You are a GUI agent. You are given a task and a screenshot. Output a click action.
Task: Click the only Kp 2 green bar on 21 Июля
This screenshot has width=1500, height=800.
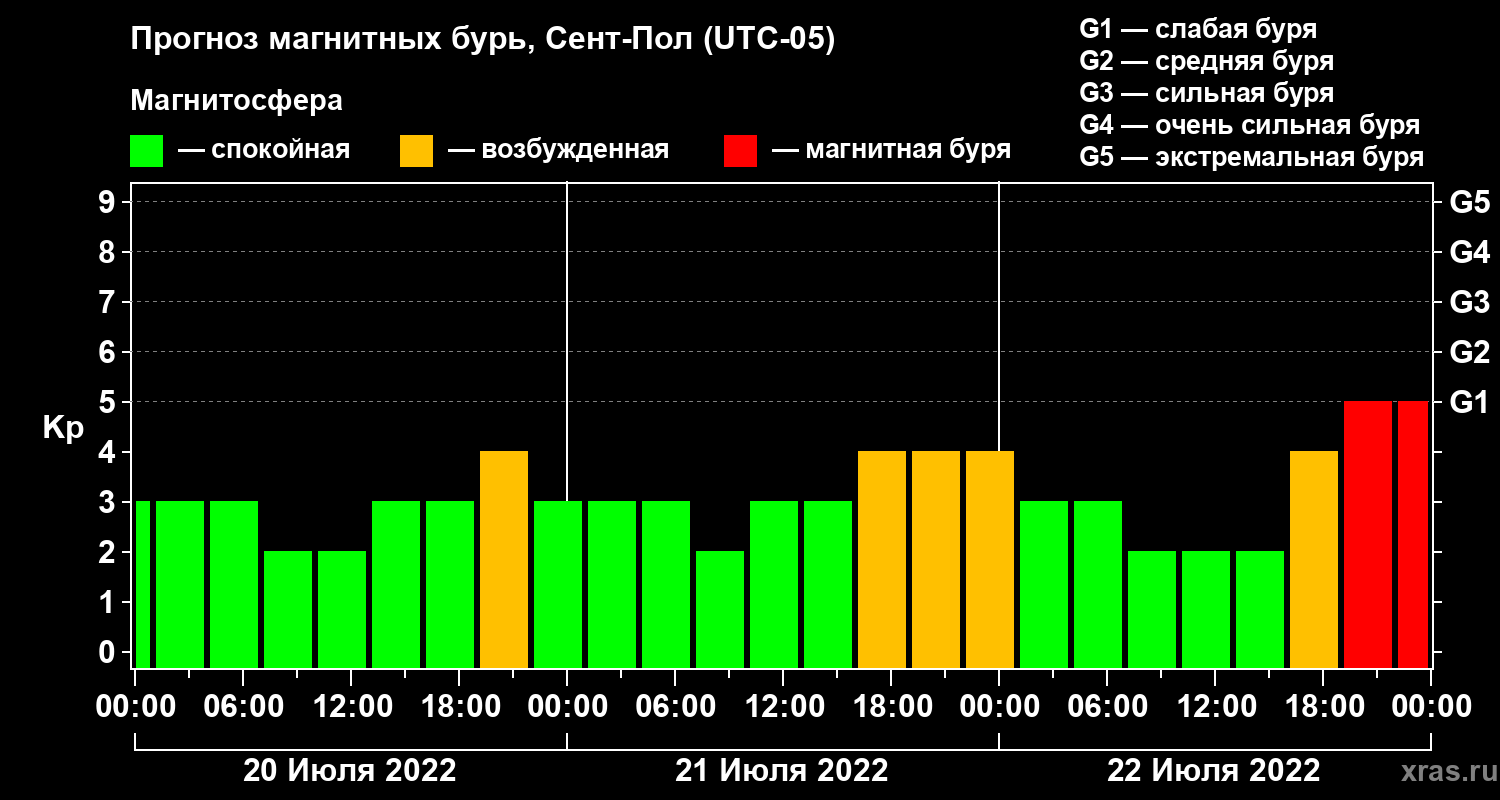(x=720, y=609)
